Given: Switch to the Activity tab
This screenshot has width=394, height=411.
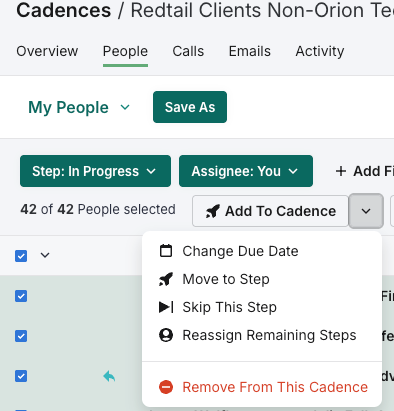Looking at the screenshot, I should pos(320,51).
